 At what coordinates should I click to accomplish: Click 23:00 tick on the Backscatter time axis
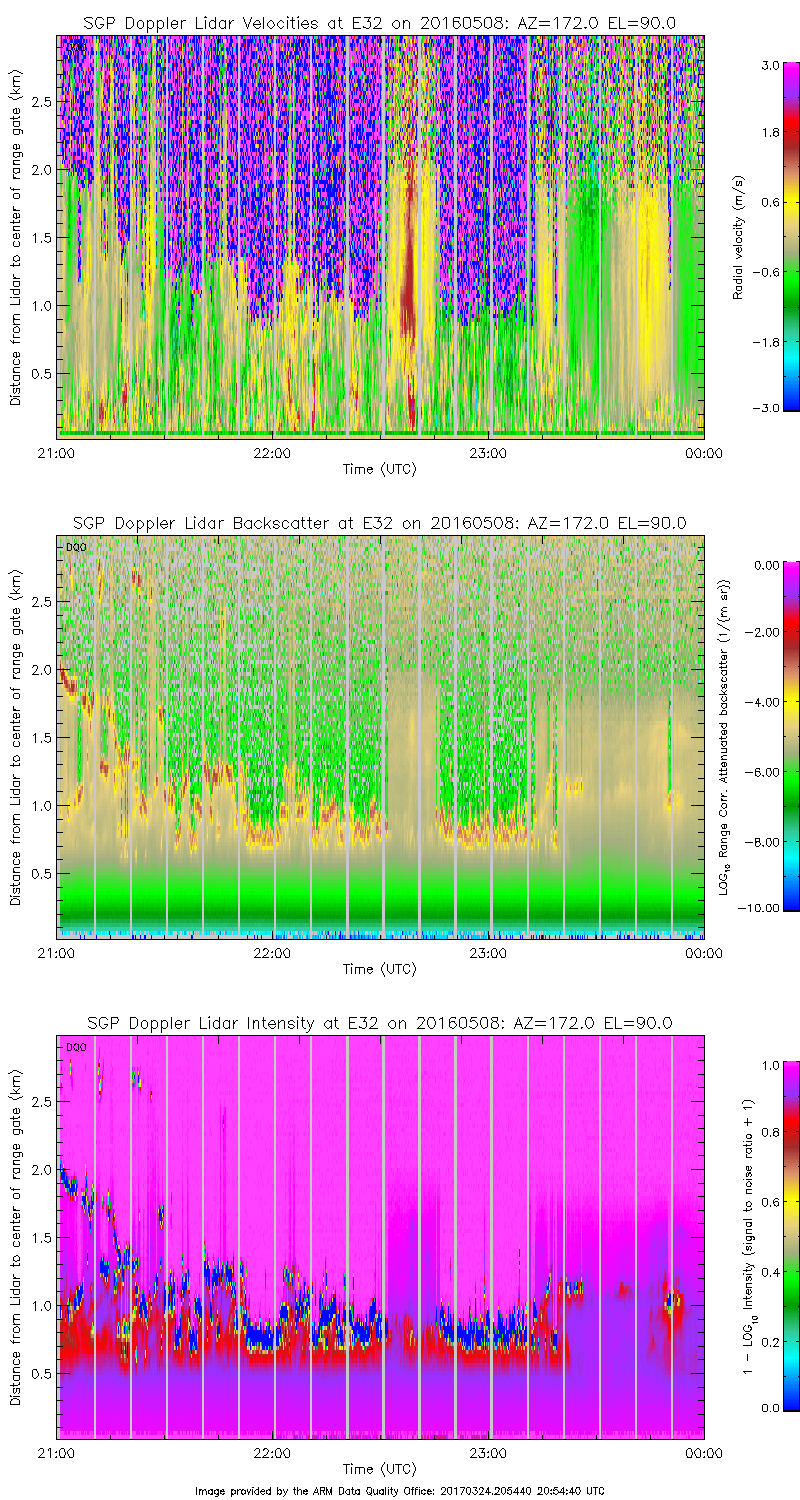488,953
